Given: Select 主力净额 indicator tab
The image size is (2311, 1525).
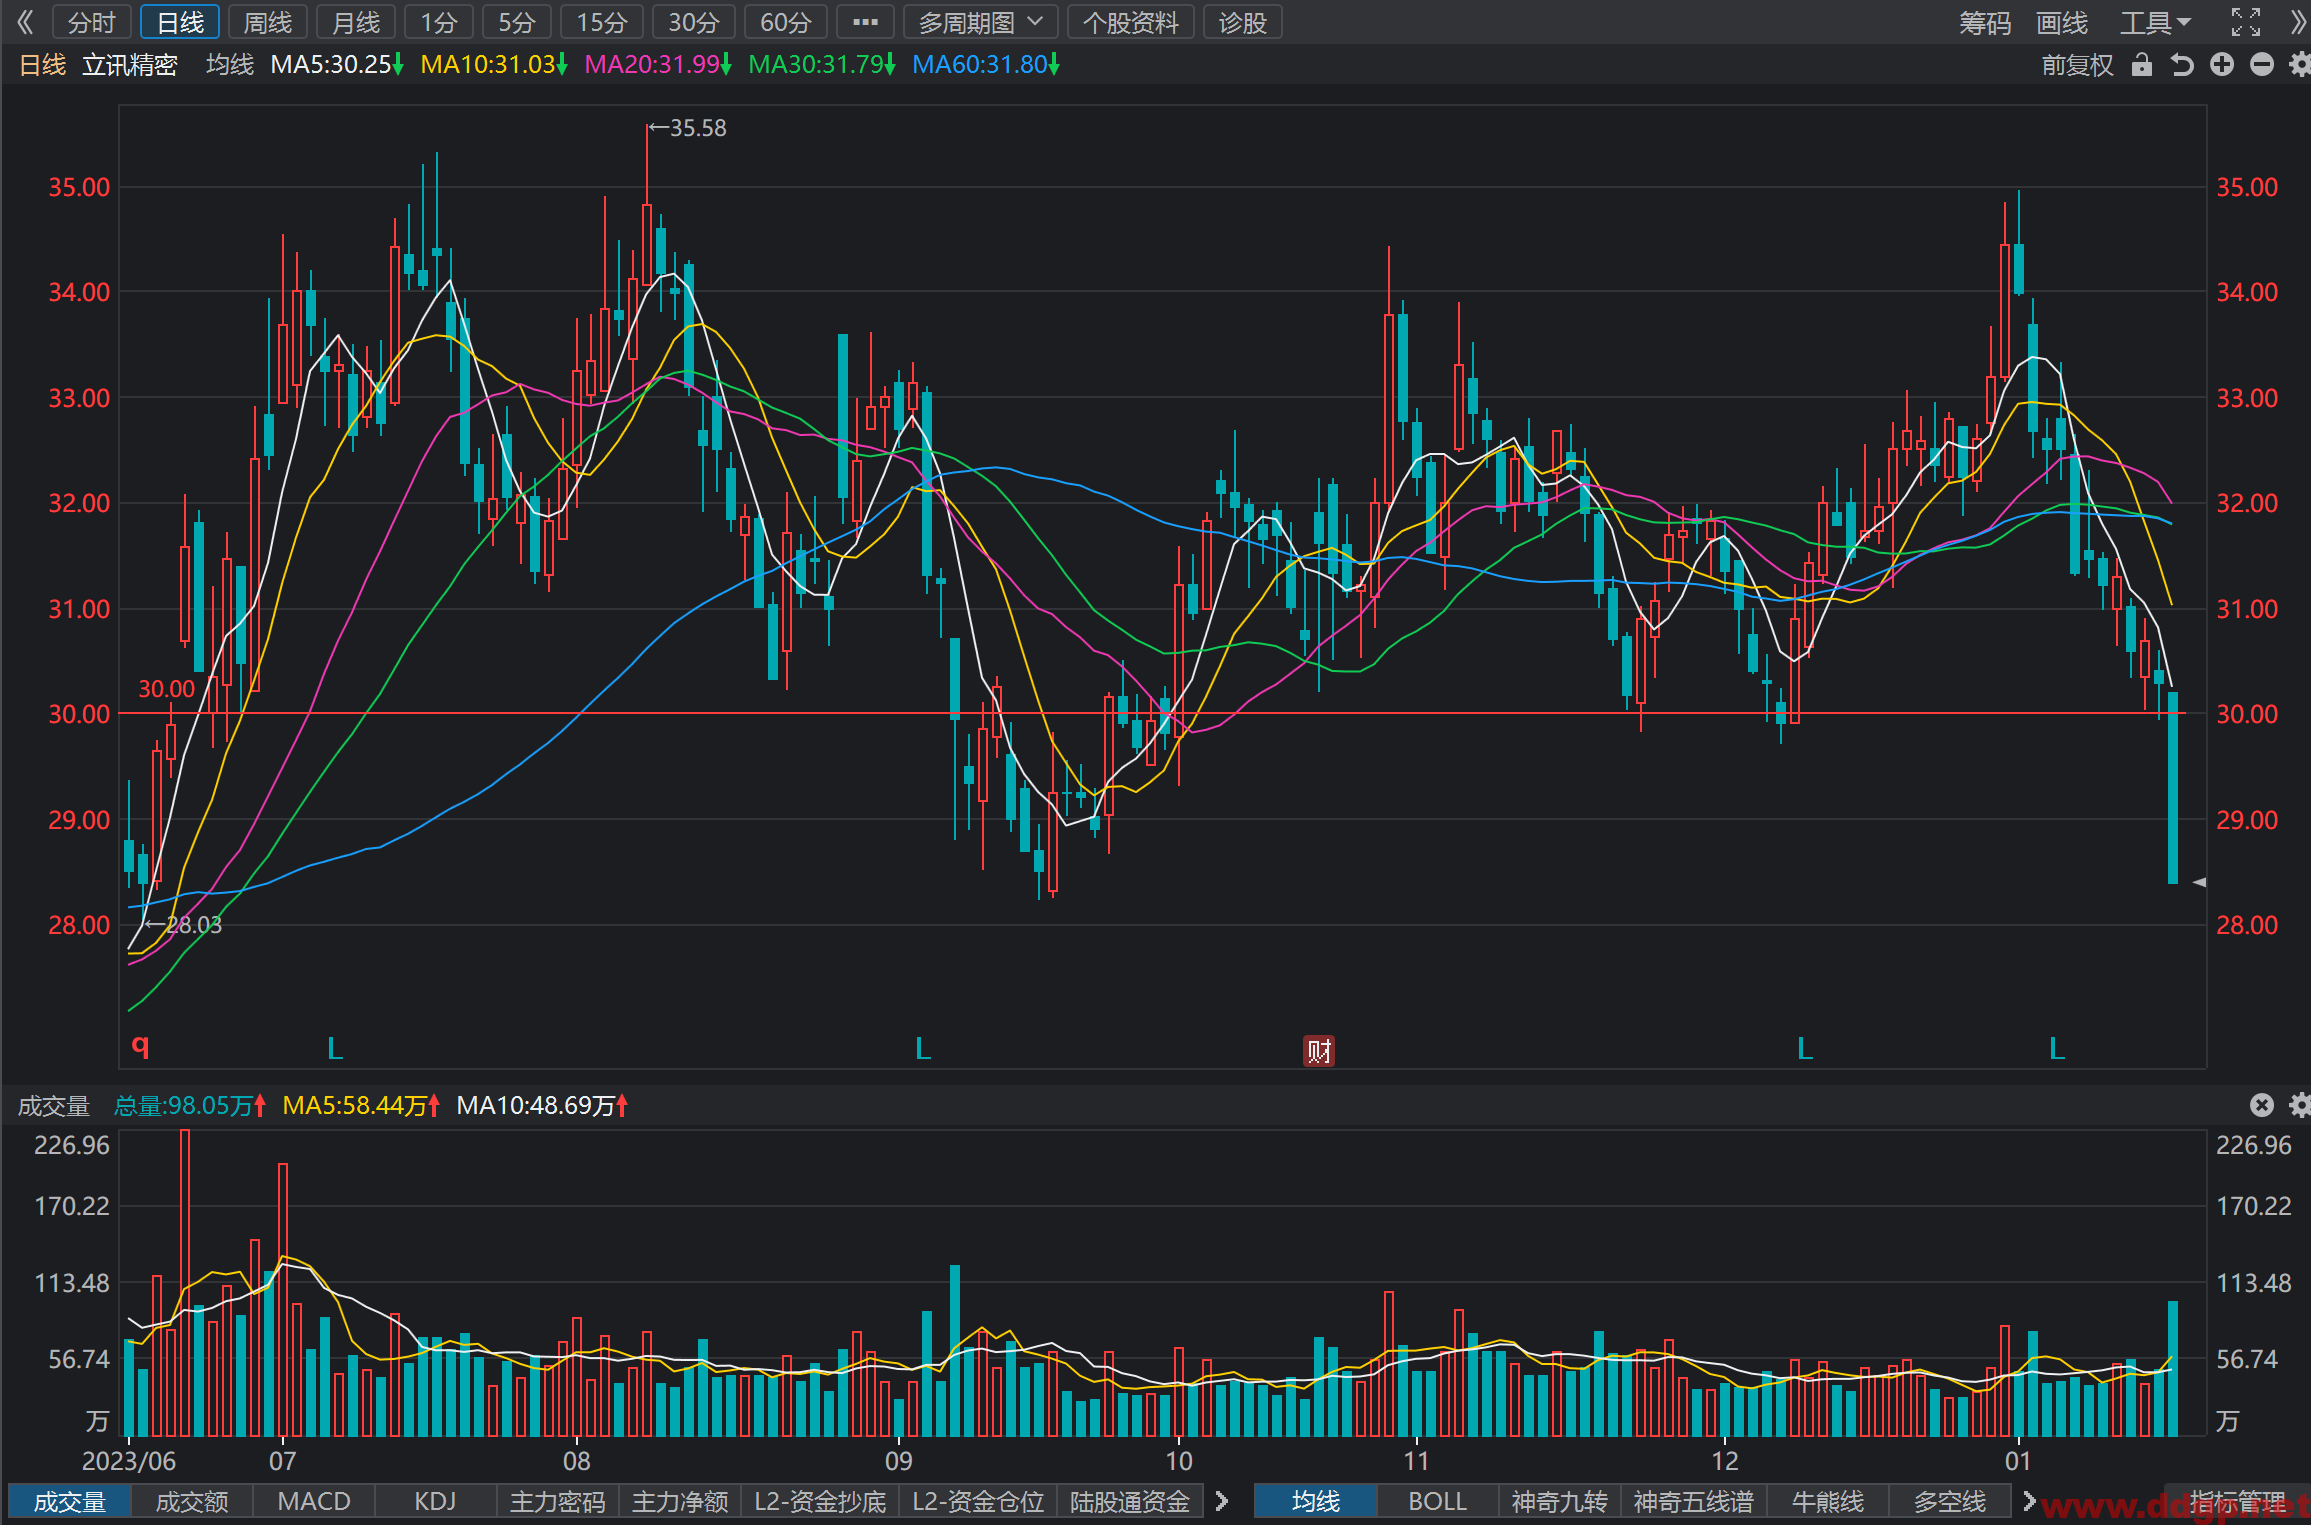Looking at the screenshot, I should pos(680,1501).
